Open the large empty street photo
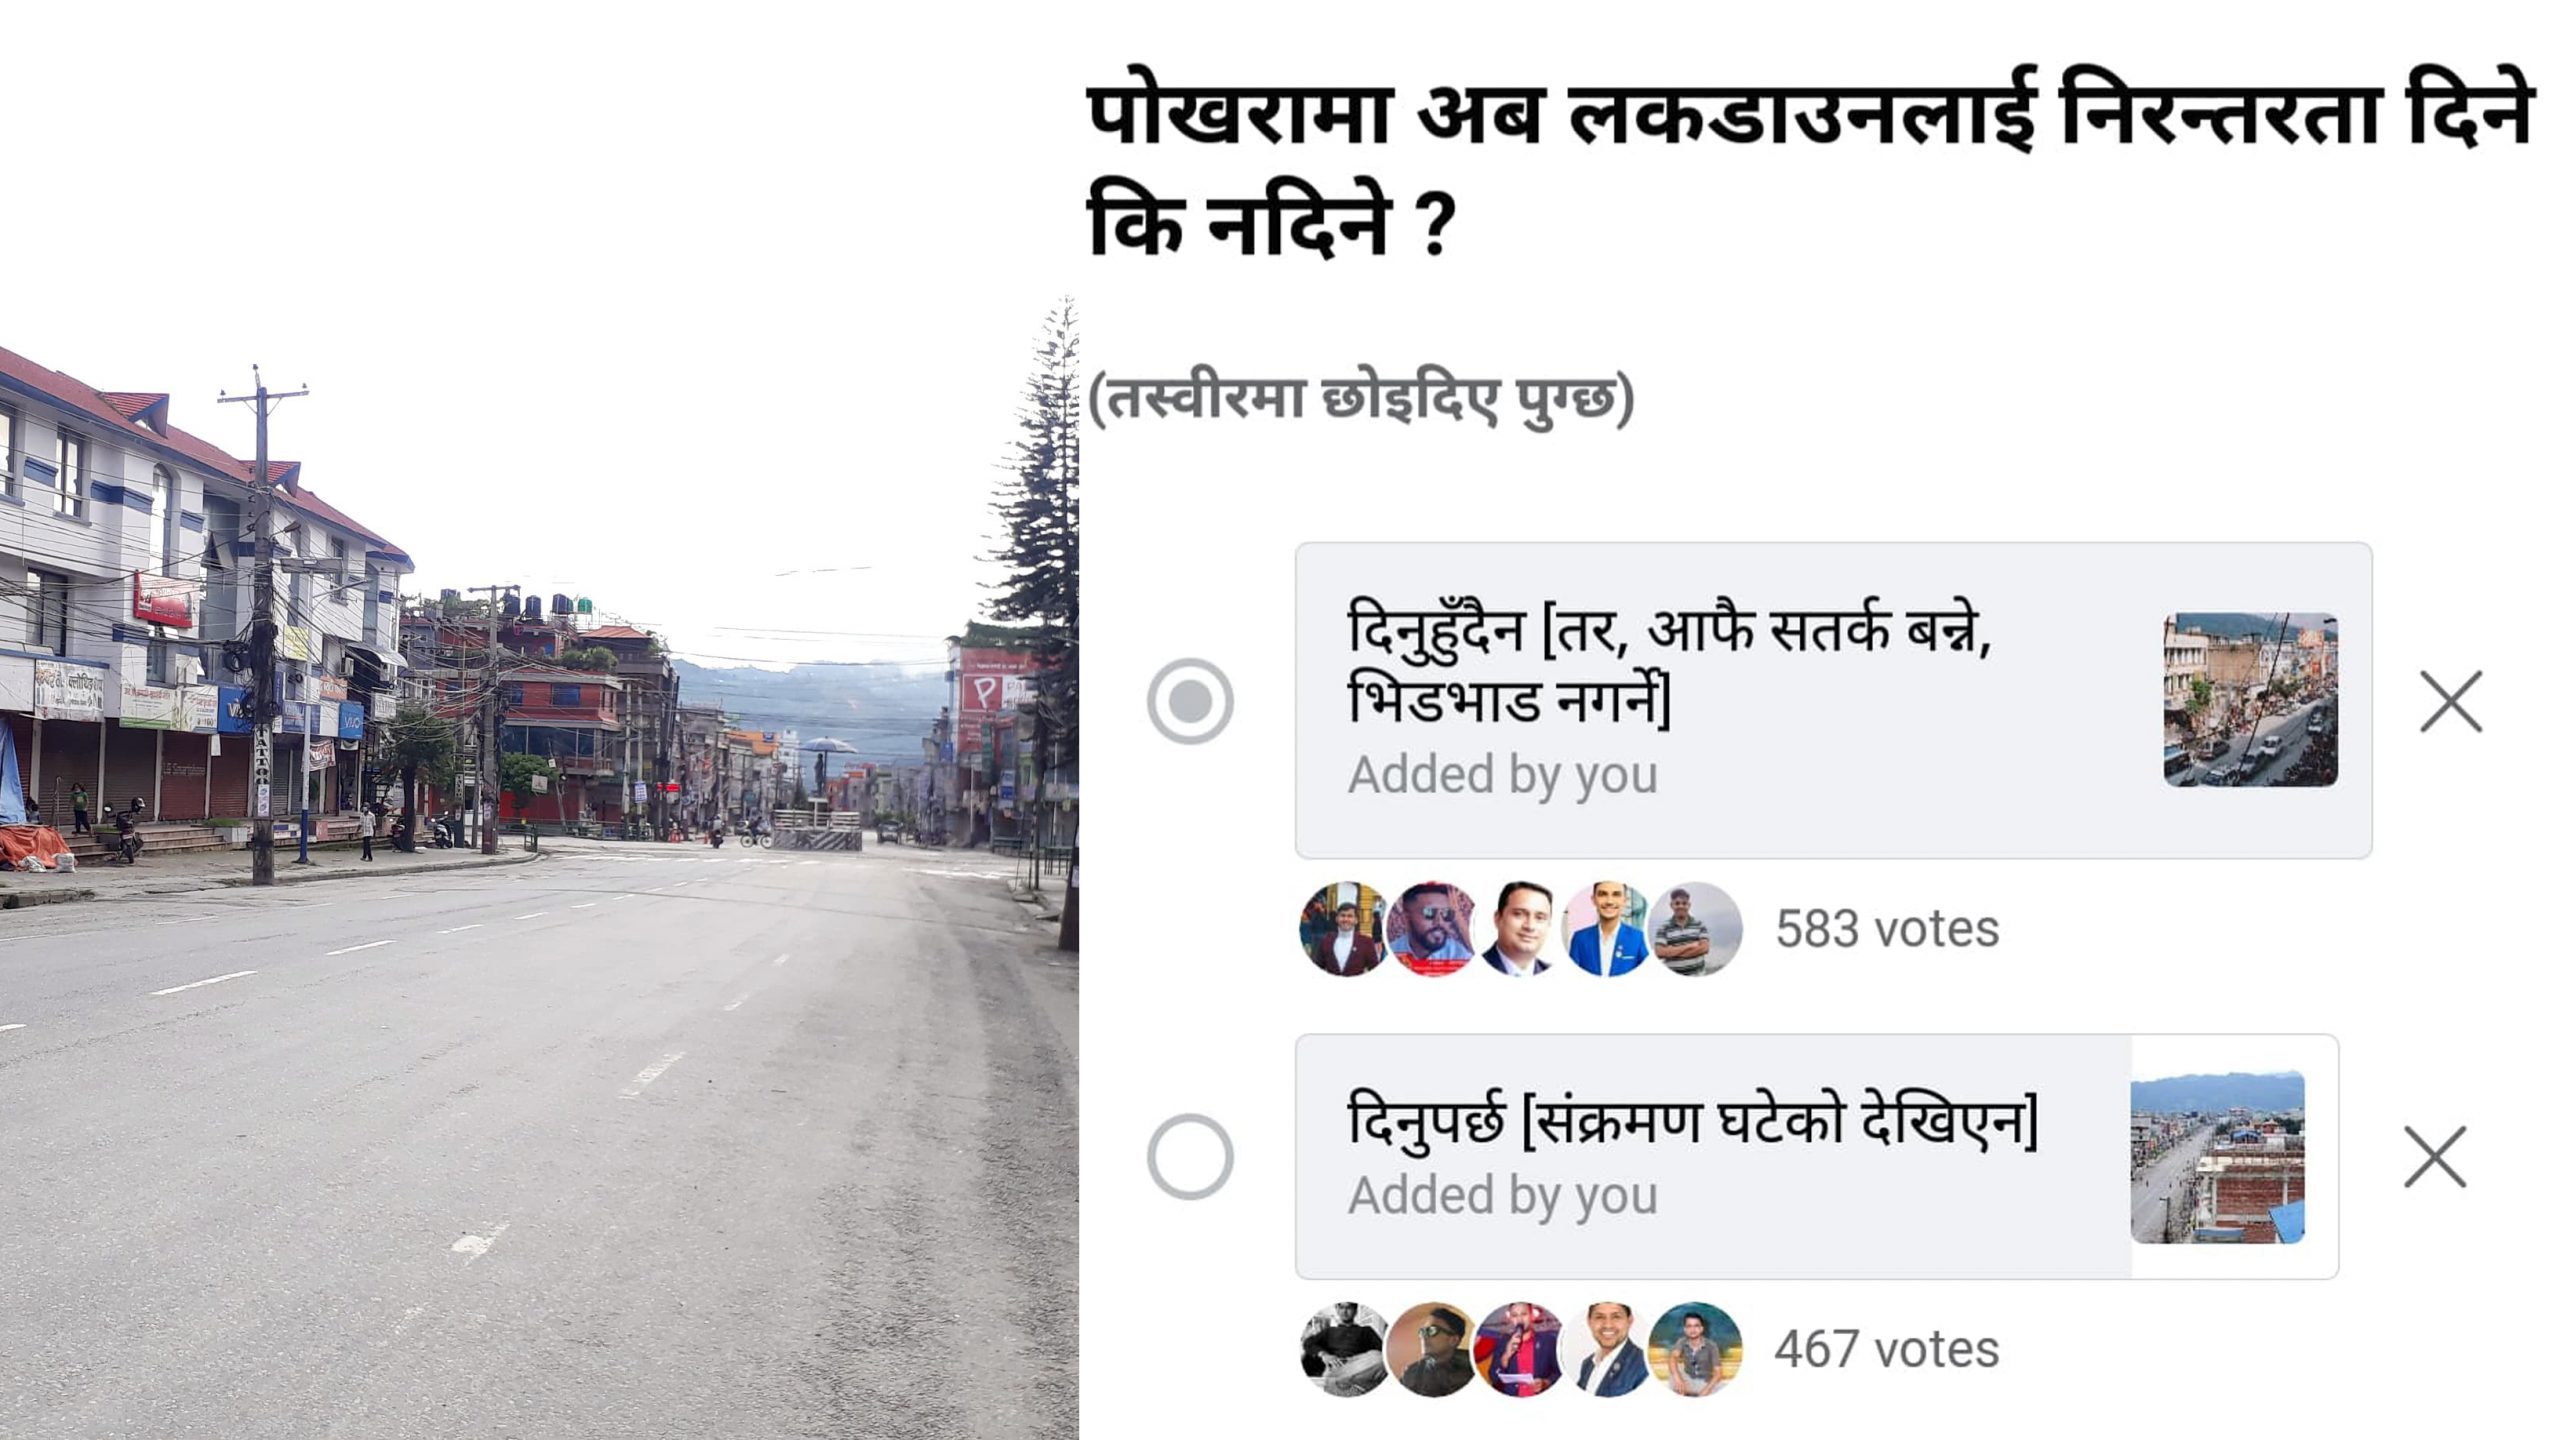 point(539,868)
